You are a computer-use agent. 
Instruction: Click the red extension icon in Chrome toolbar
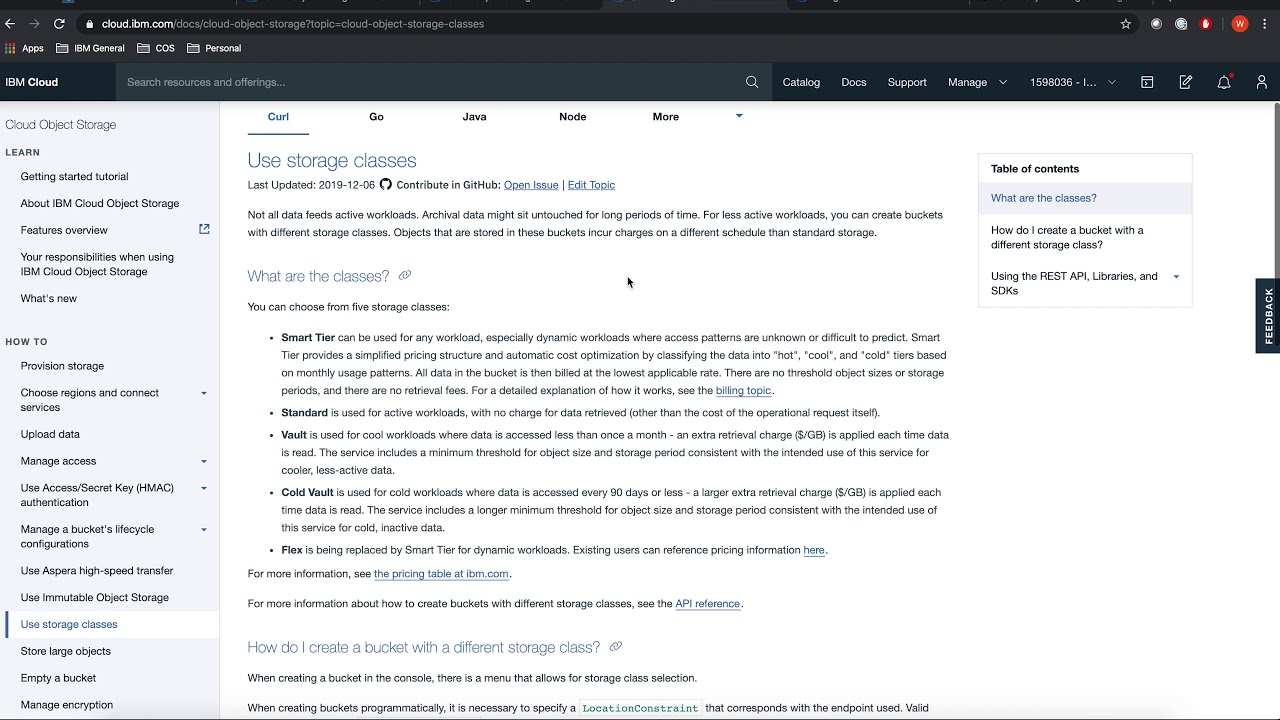(1206, 24)
